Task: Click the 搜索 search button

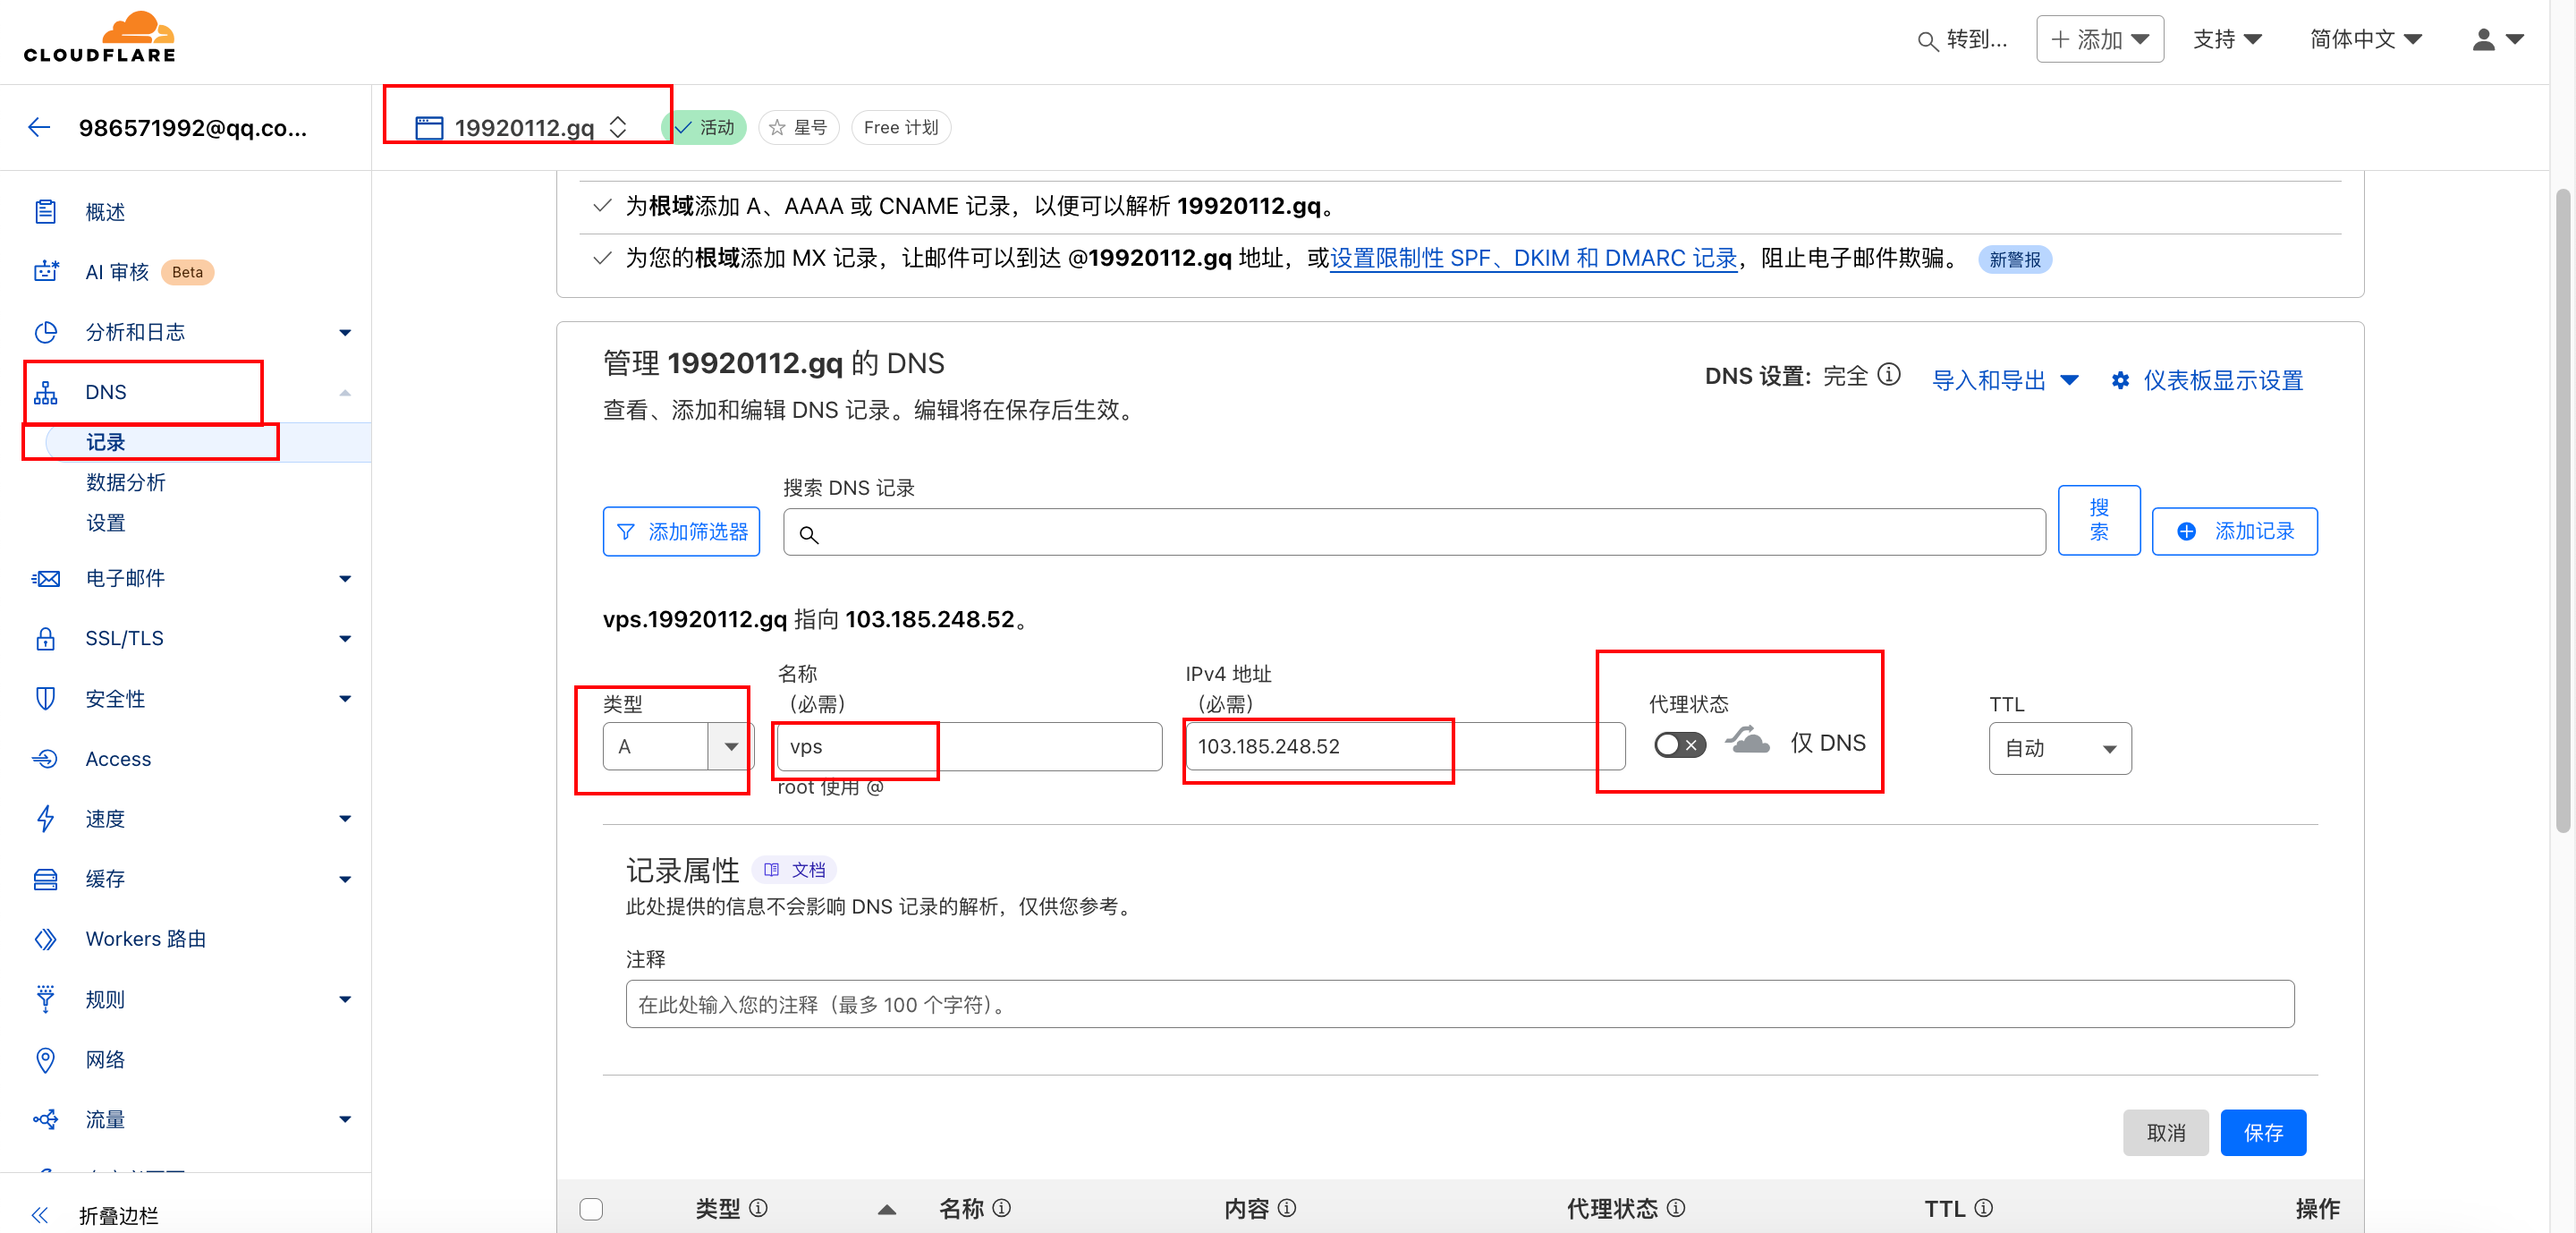Action: [2099, 519]
